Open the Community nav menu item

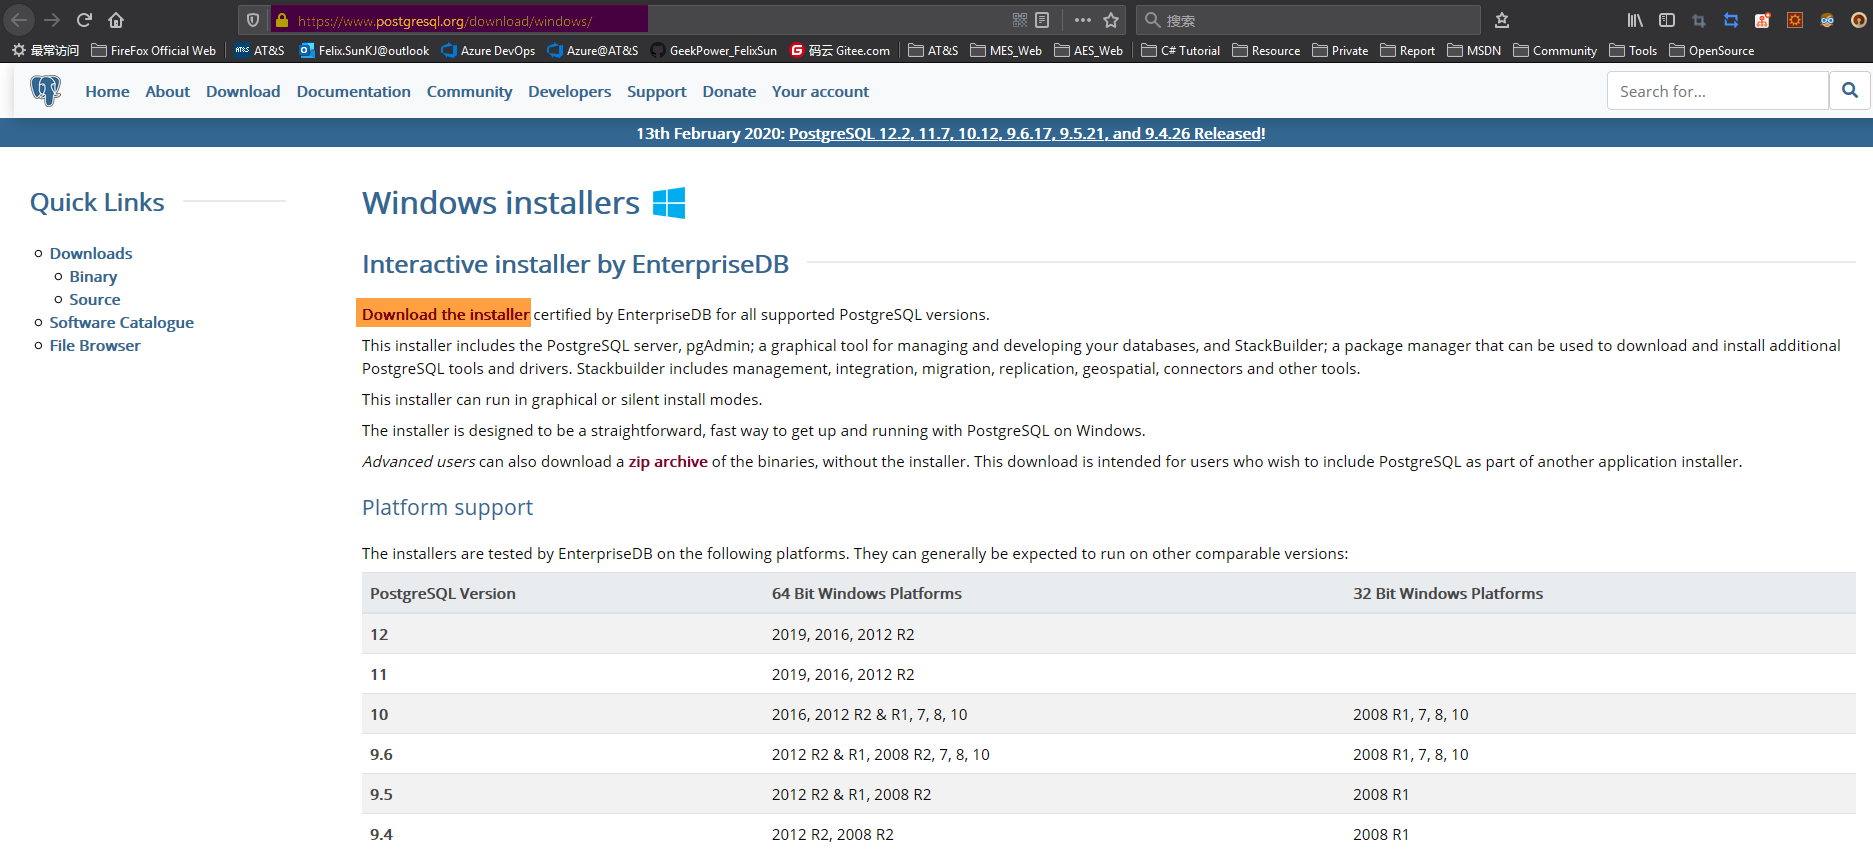coord(469,91)
